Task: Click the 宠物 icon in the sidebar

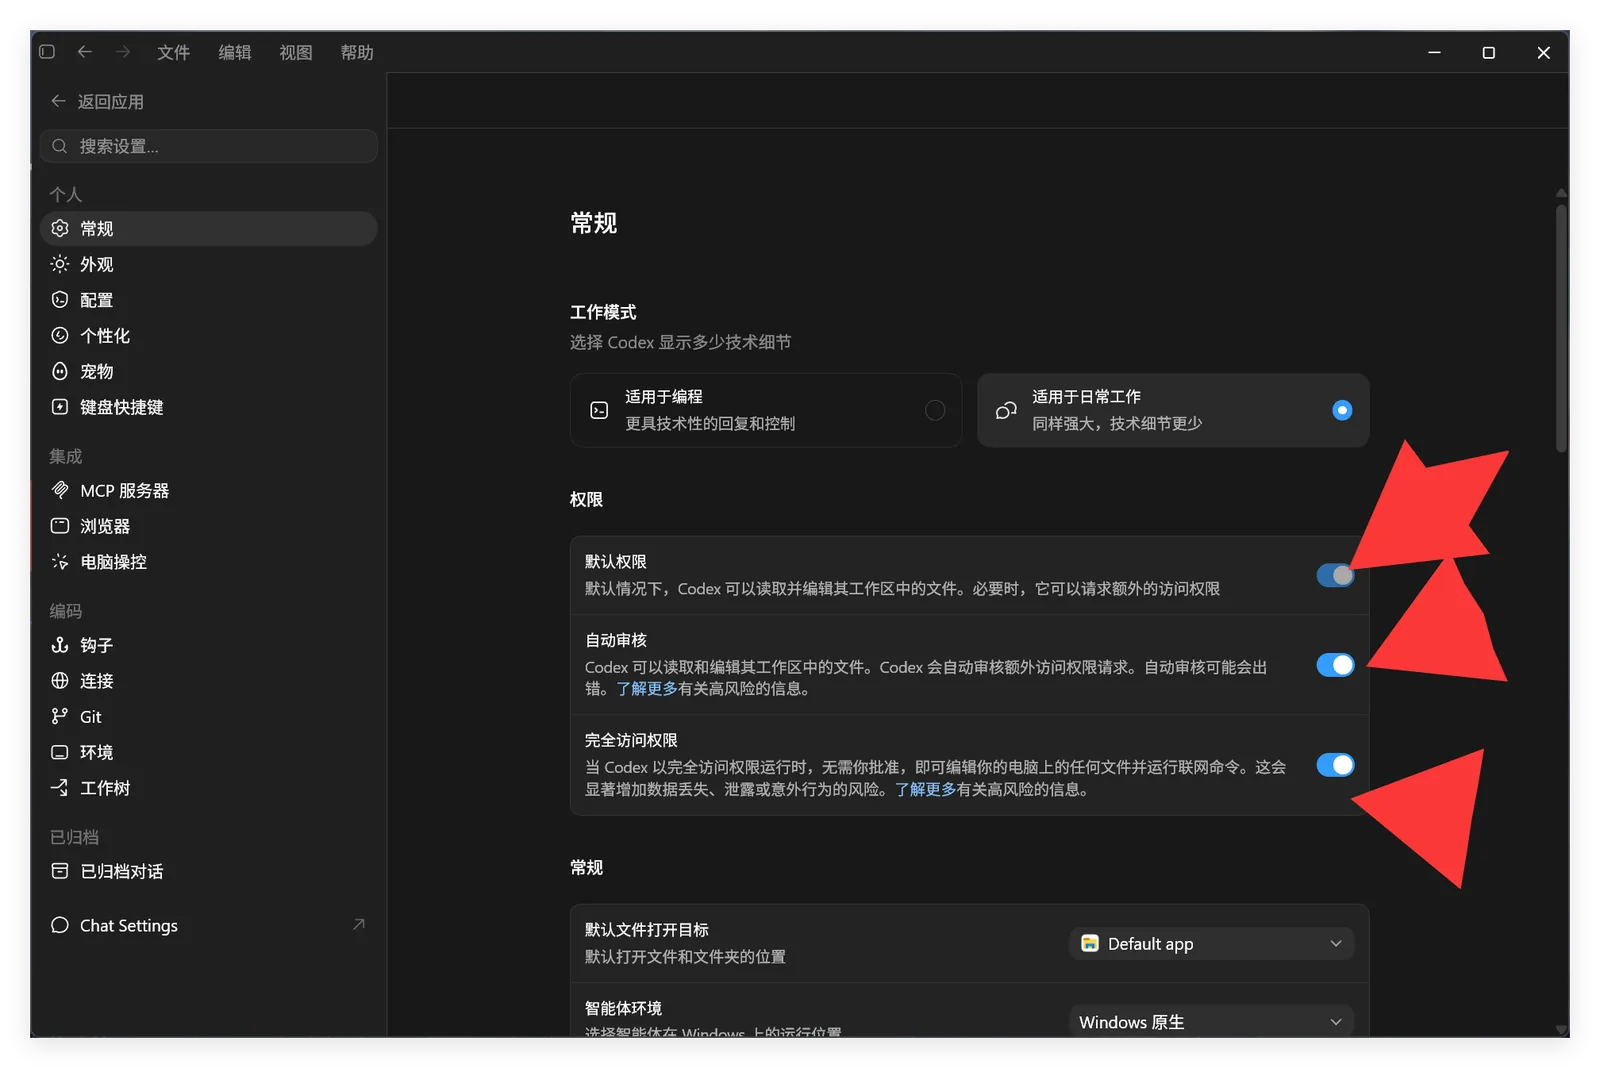Action: (60, 371)
